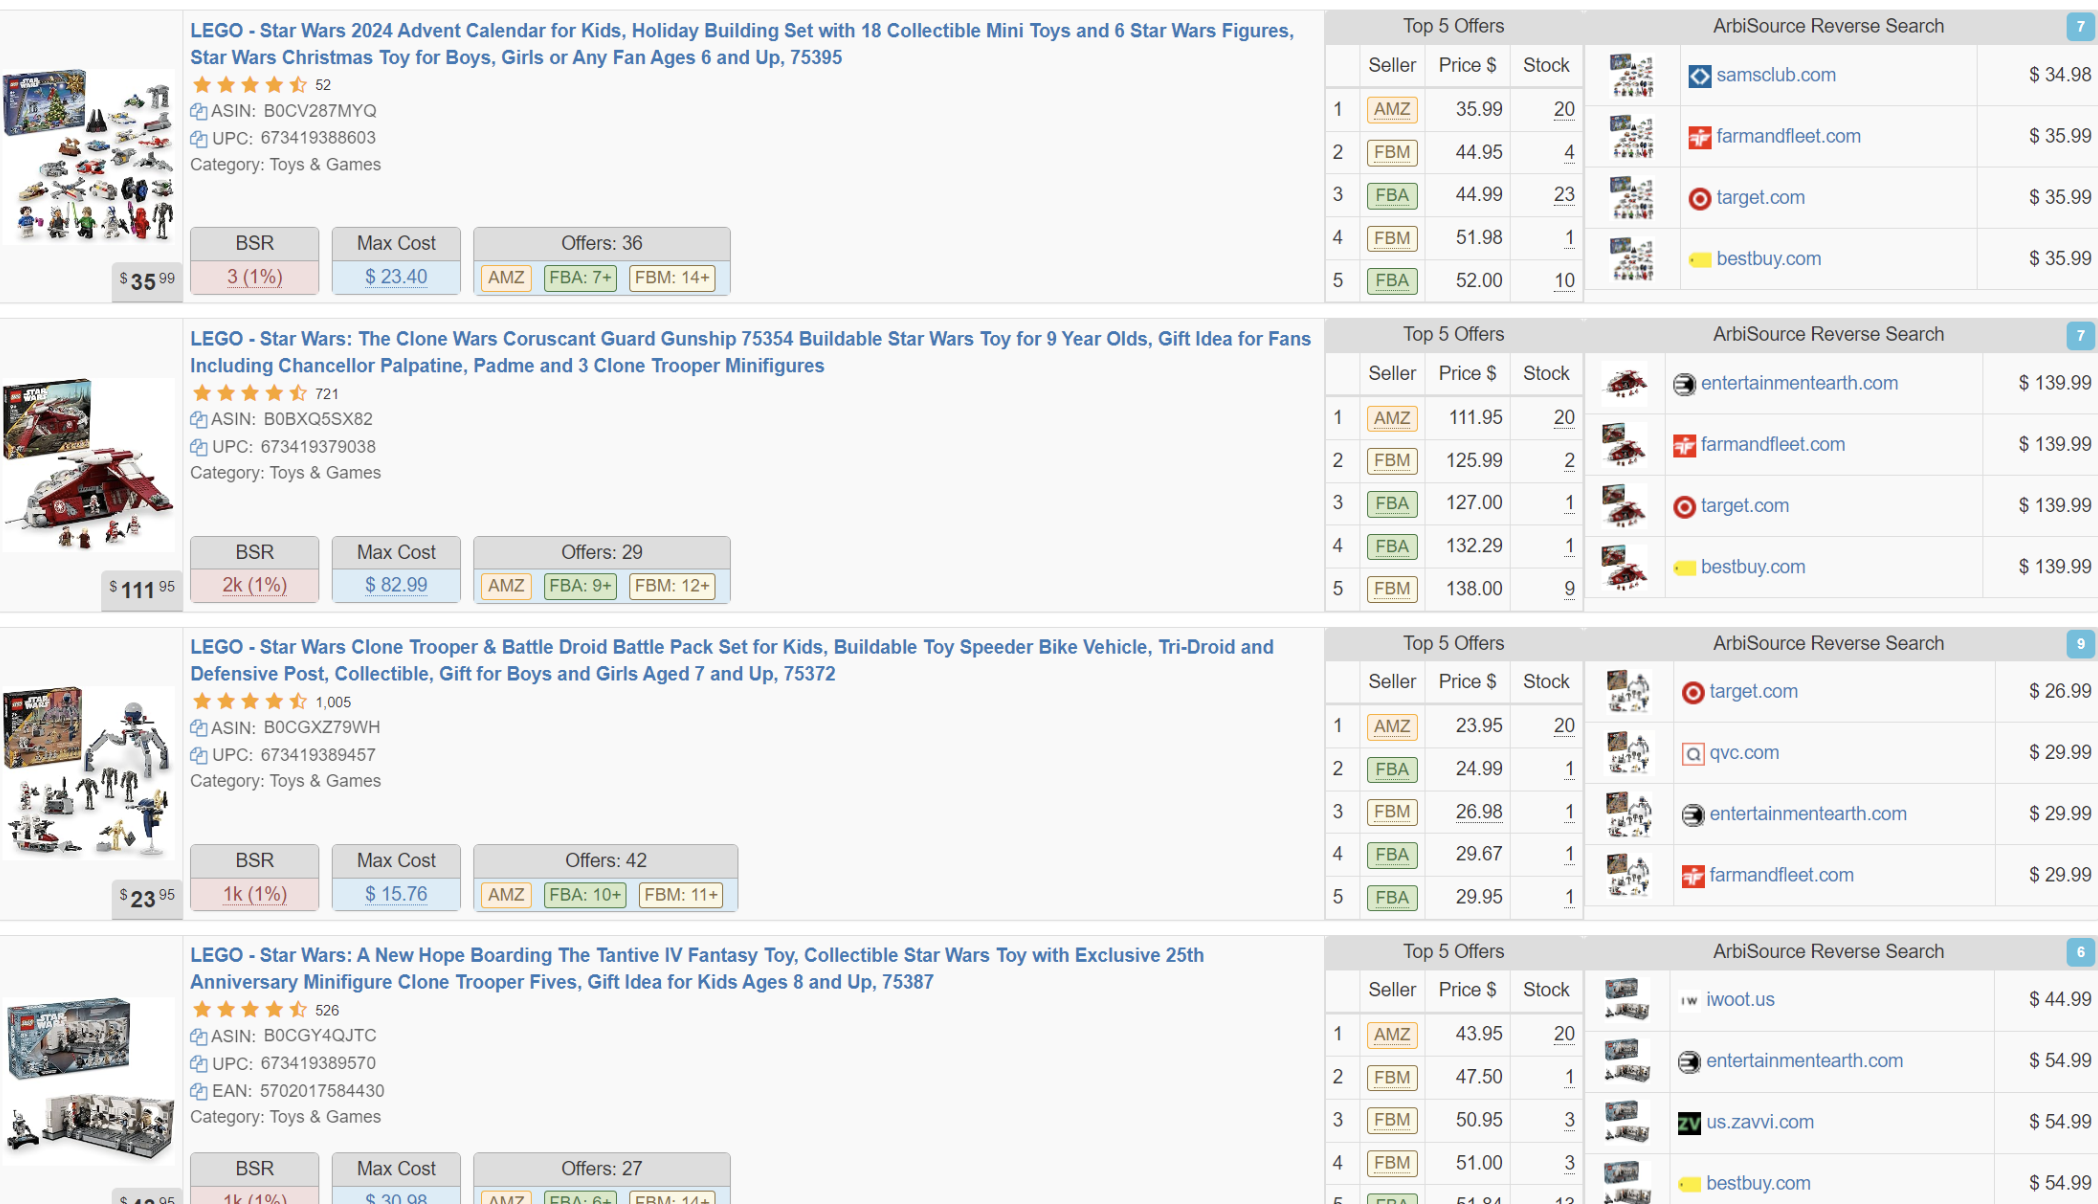This screenshot has width=2098, height=1204.
Task: Click the qvc.com favicon at $29.99
Action: [x=1692, y=754]
